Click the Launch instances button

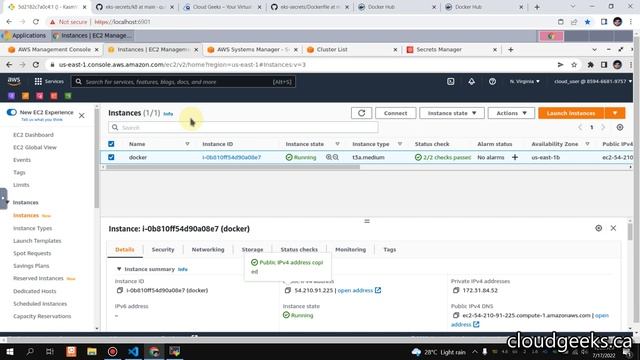[571, 113]
